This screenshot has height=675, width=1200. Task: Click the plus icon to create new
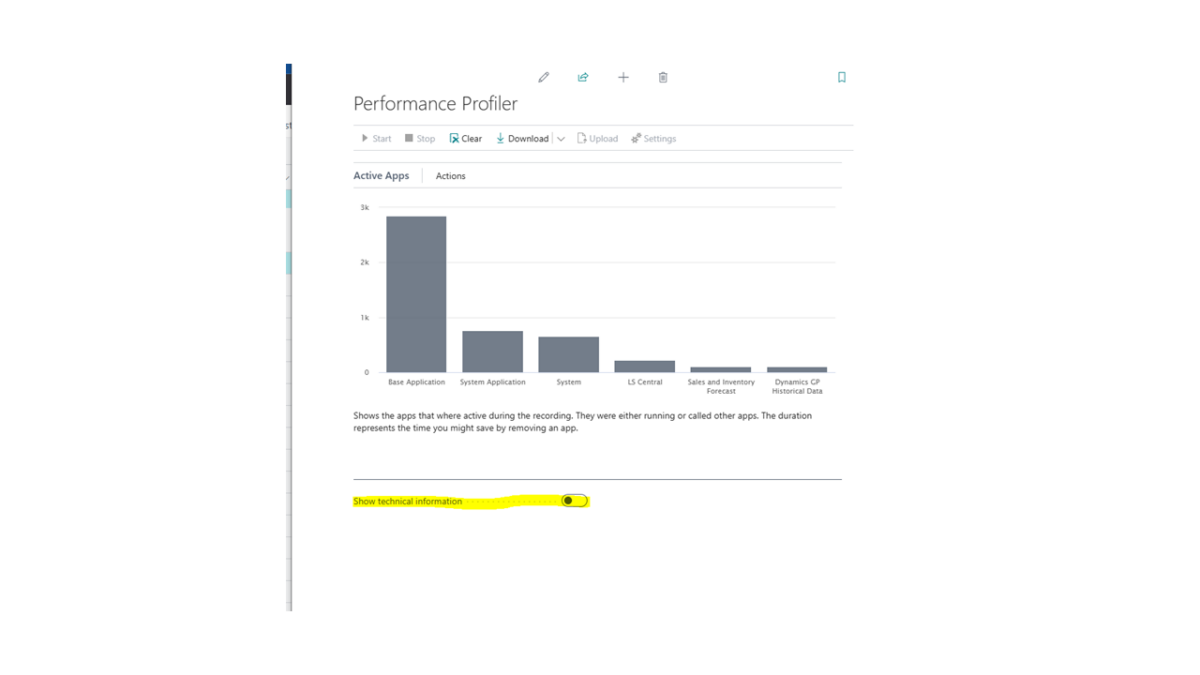coord(623,77)
